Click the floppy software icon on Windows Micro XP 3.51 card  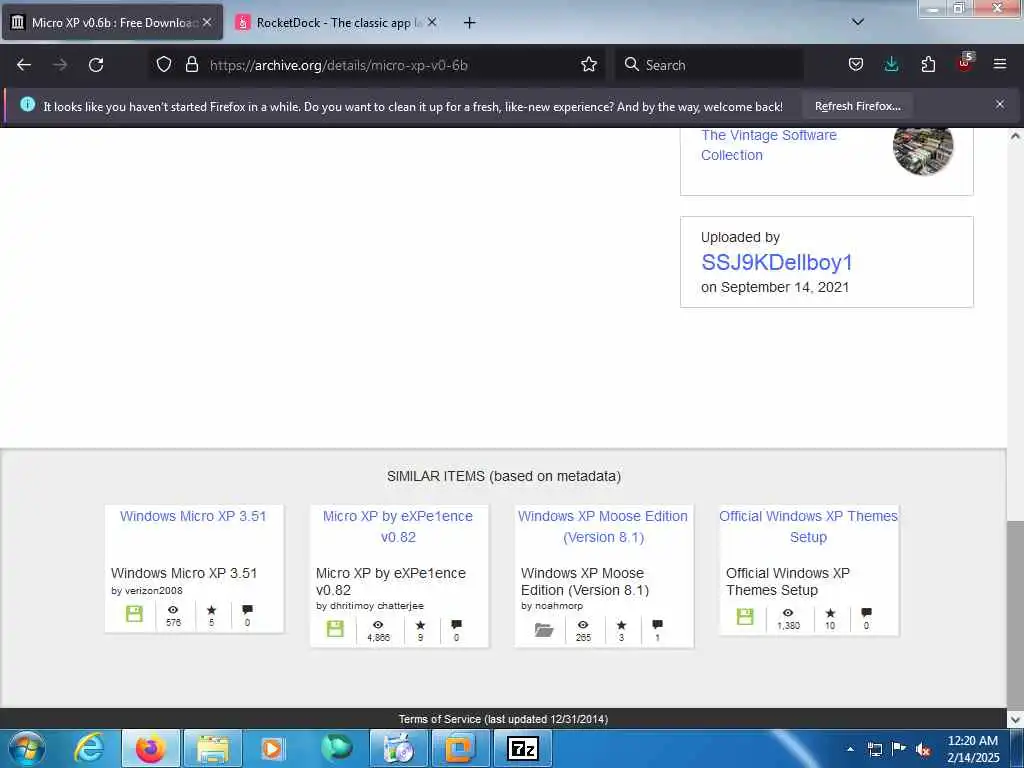click(x=134, y=614)
